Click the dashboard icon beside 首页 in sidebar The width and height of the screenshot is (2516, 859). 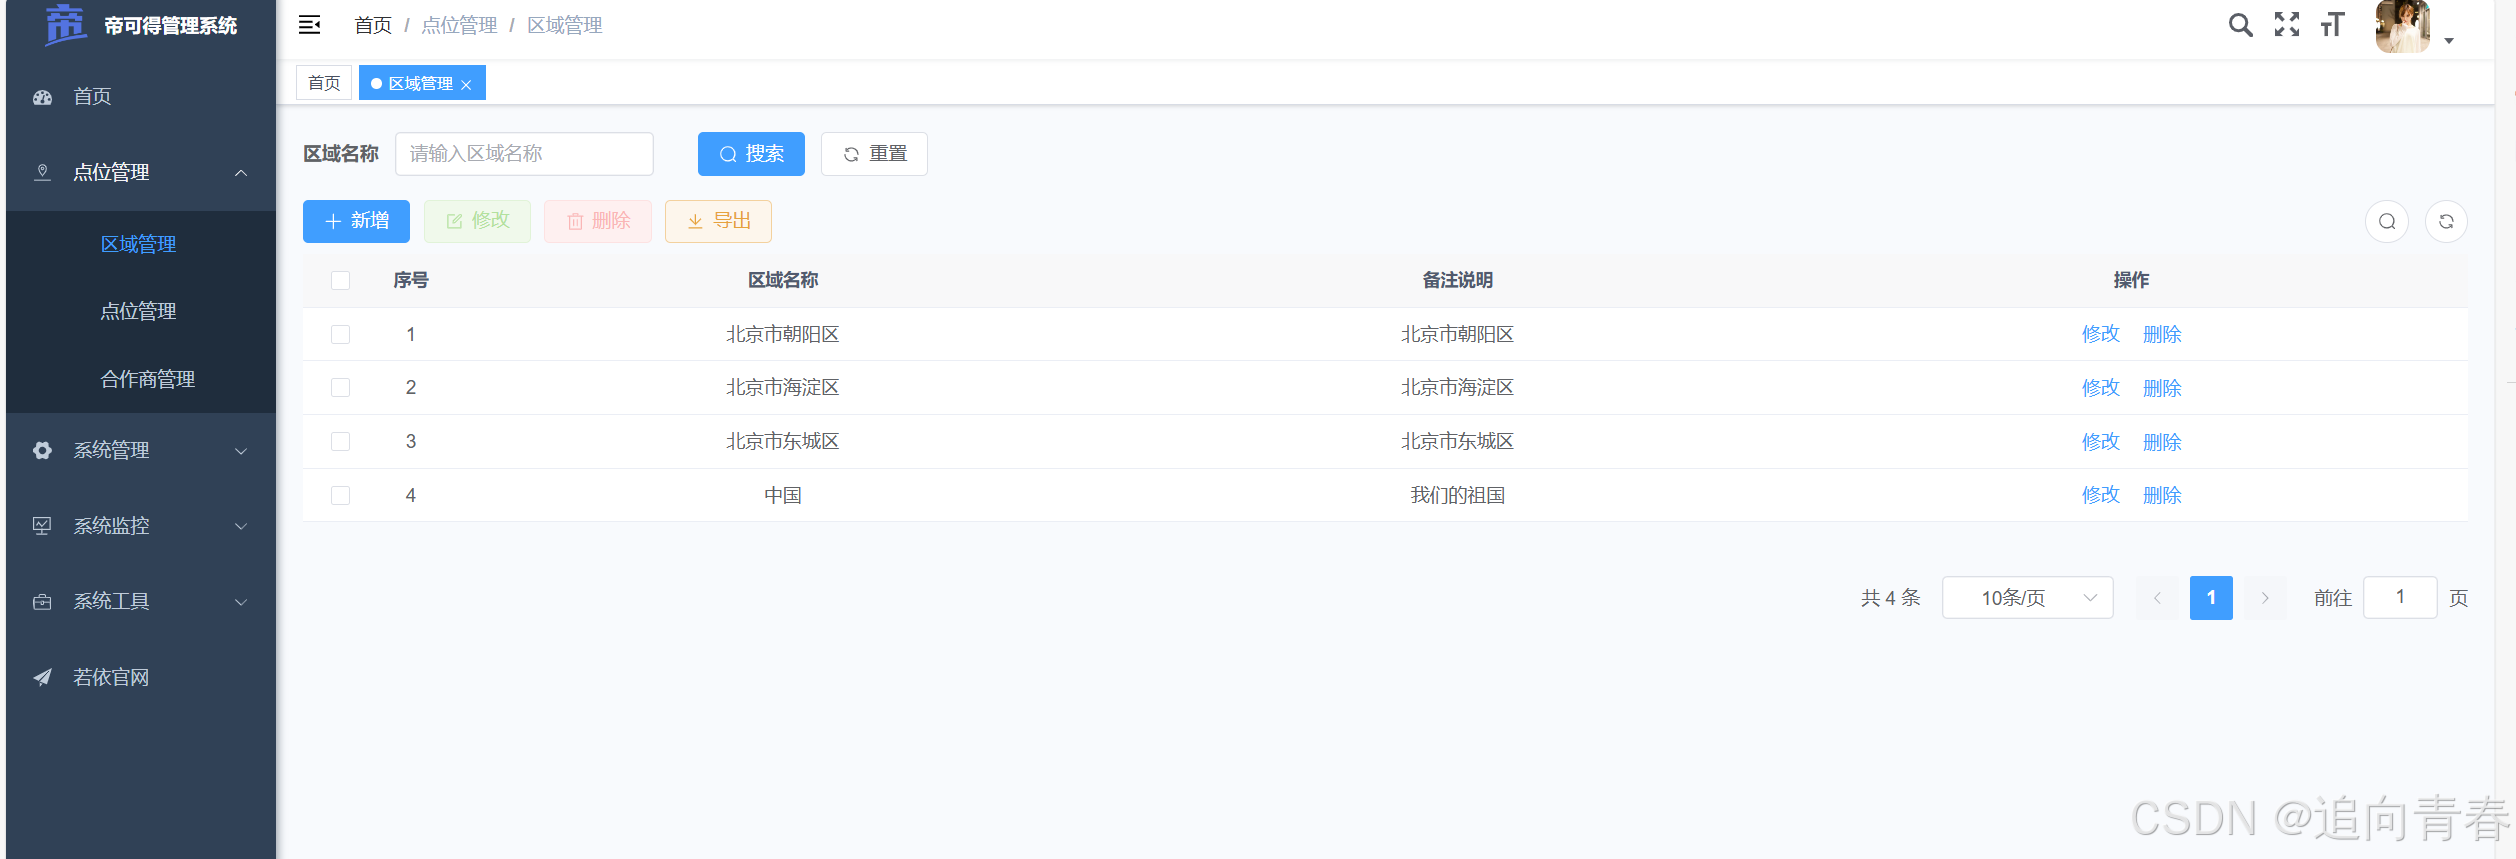pyautogui.click(x=42, y=97)
